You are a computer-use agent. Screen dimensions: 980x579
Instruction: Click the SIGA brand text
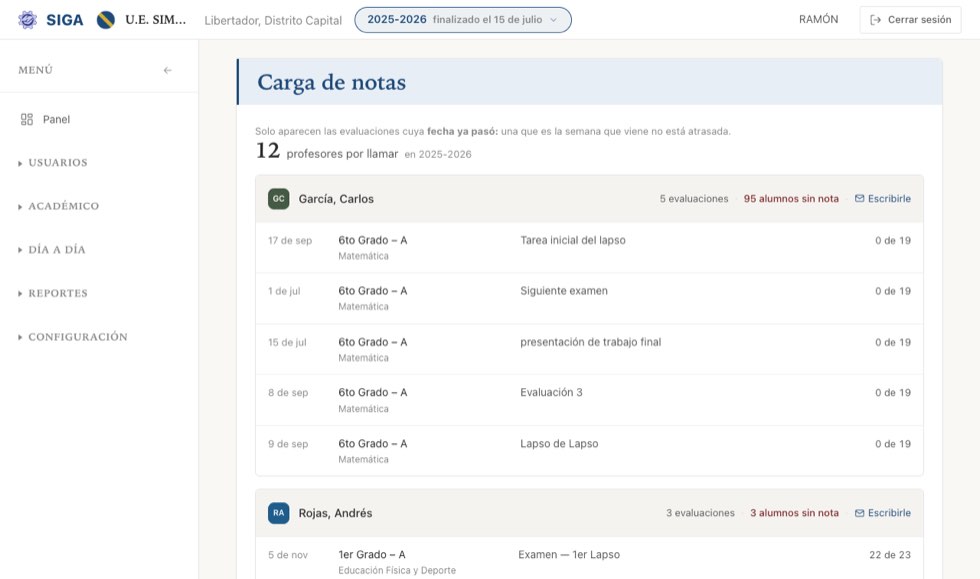point(64,20)
